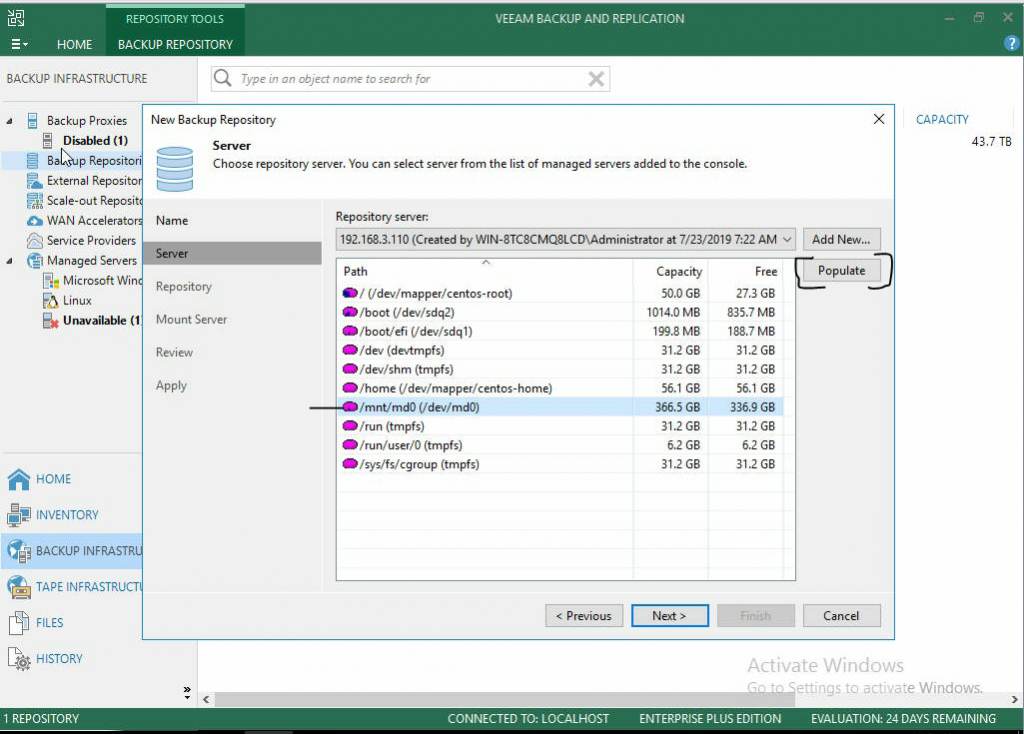Go to the Name wizard step
The width and height of the screenshot is (1024, 734).
point(172,221)
